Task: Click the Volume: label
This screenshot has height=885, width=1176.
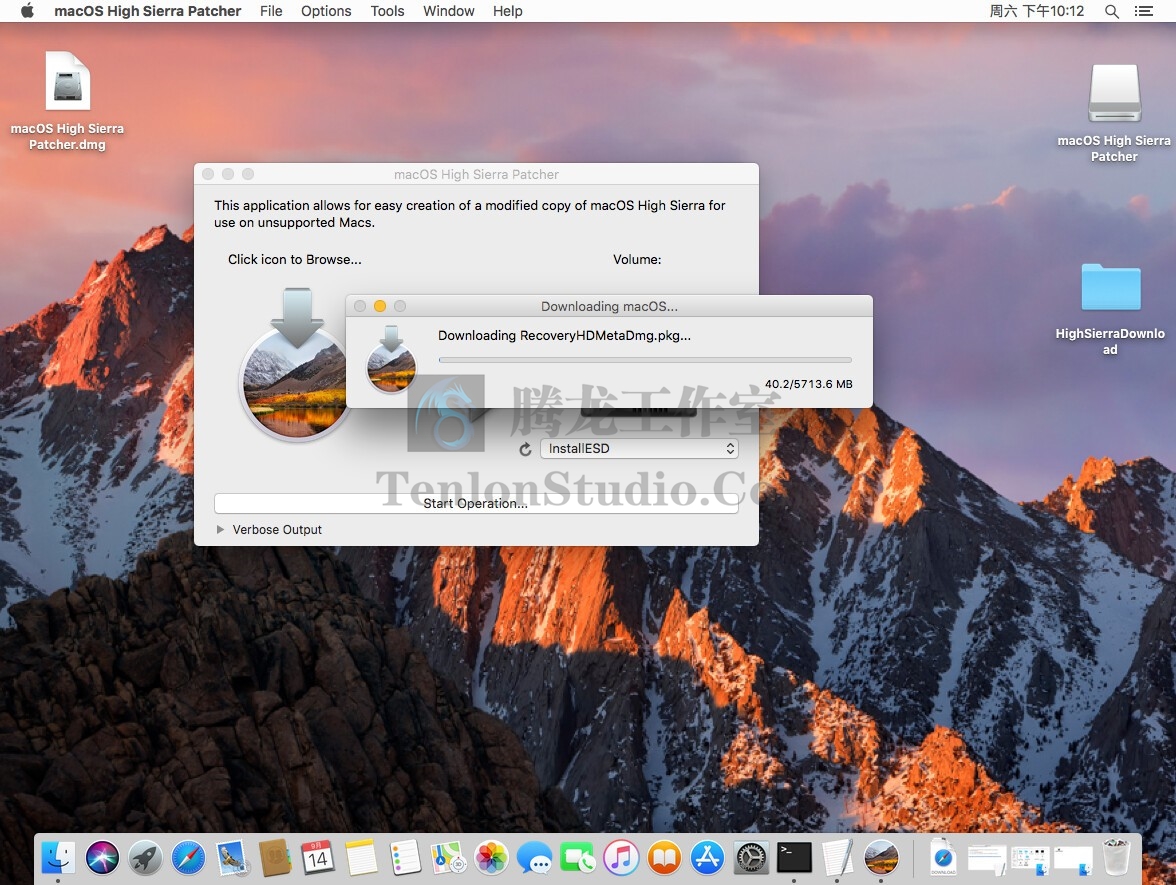Action: click(637, 260)
